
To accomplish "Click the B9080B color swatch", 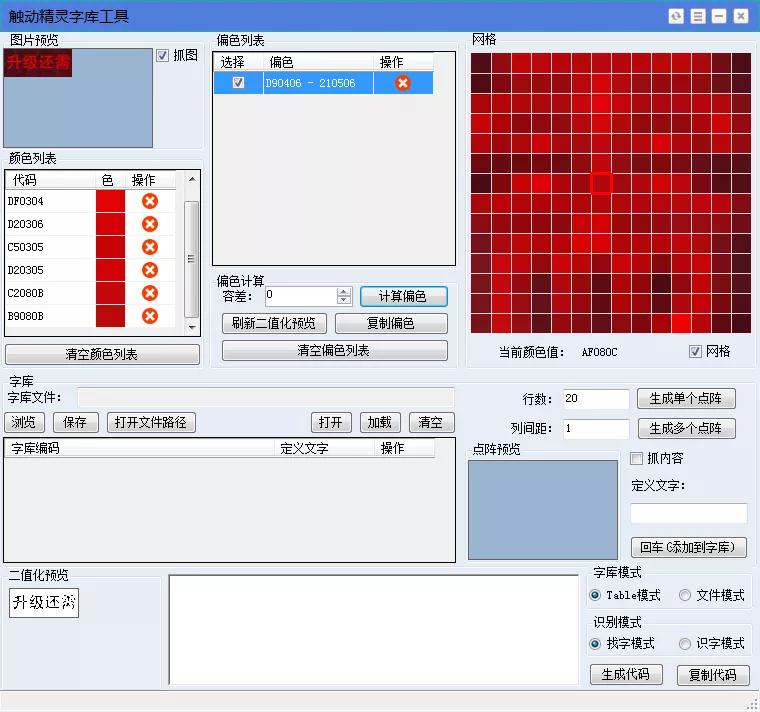I will pos(111,316).
